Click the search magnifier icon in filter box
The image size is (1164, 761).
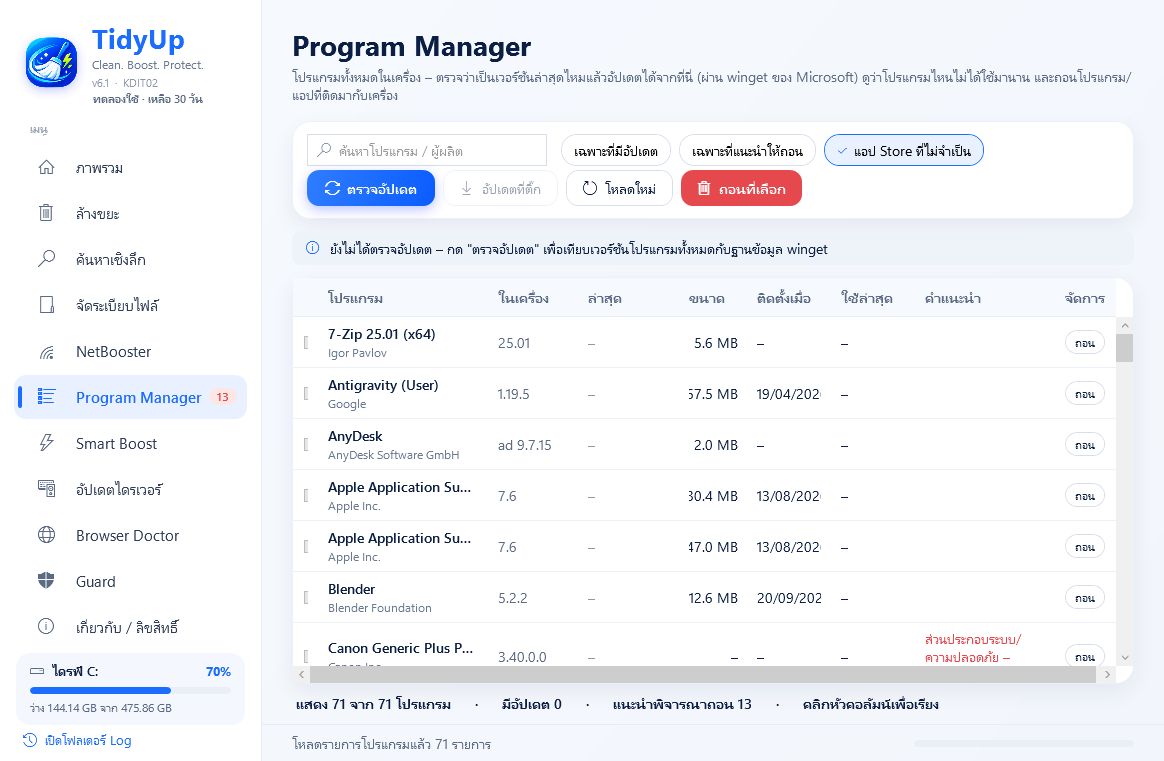point(324,150)
